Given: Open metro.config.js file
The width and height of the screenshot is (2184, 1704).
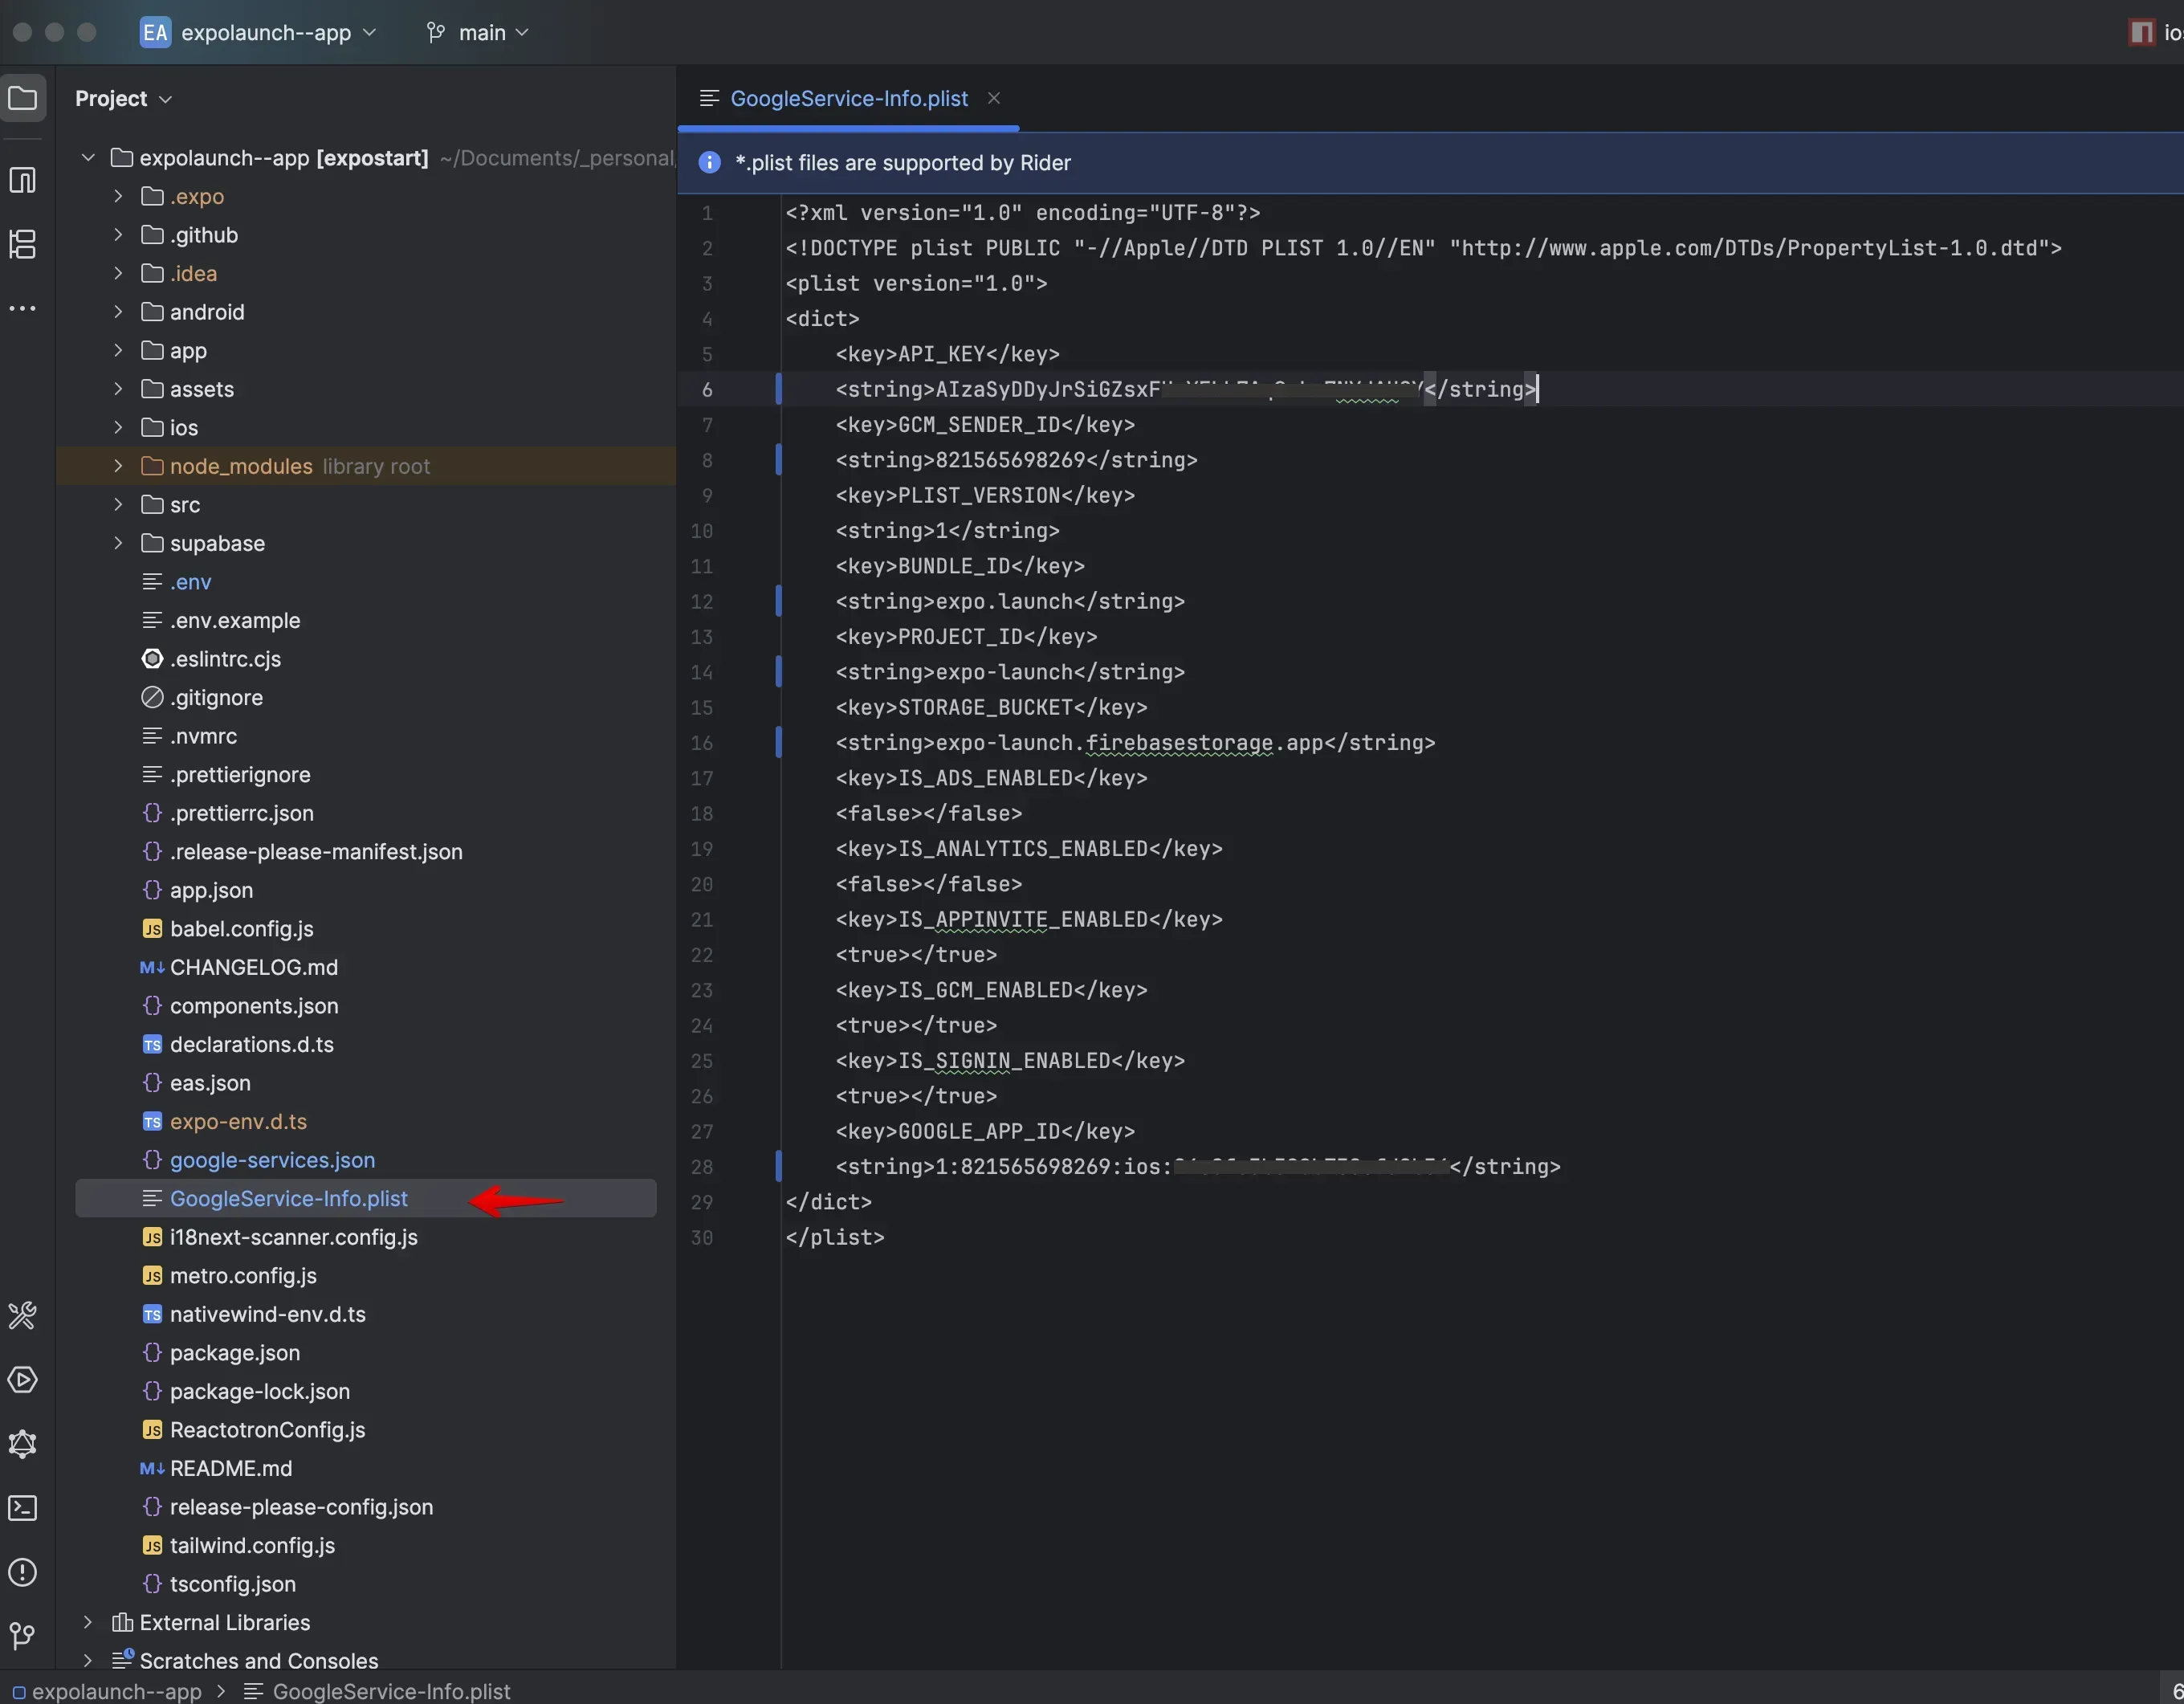Looking at the screenshot, I should tap(243, 1276).
